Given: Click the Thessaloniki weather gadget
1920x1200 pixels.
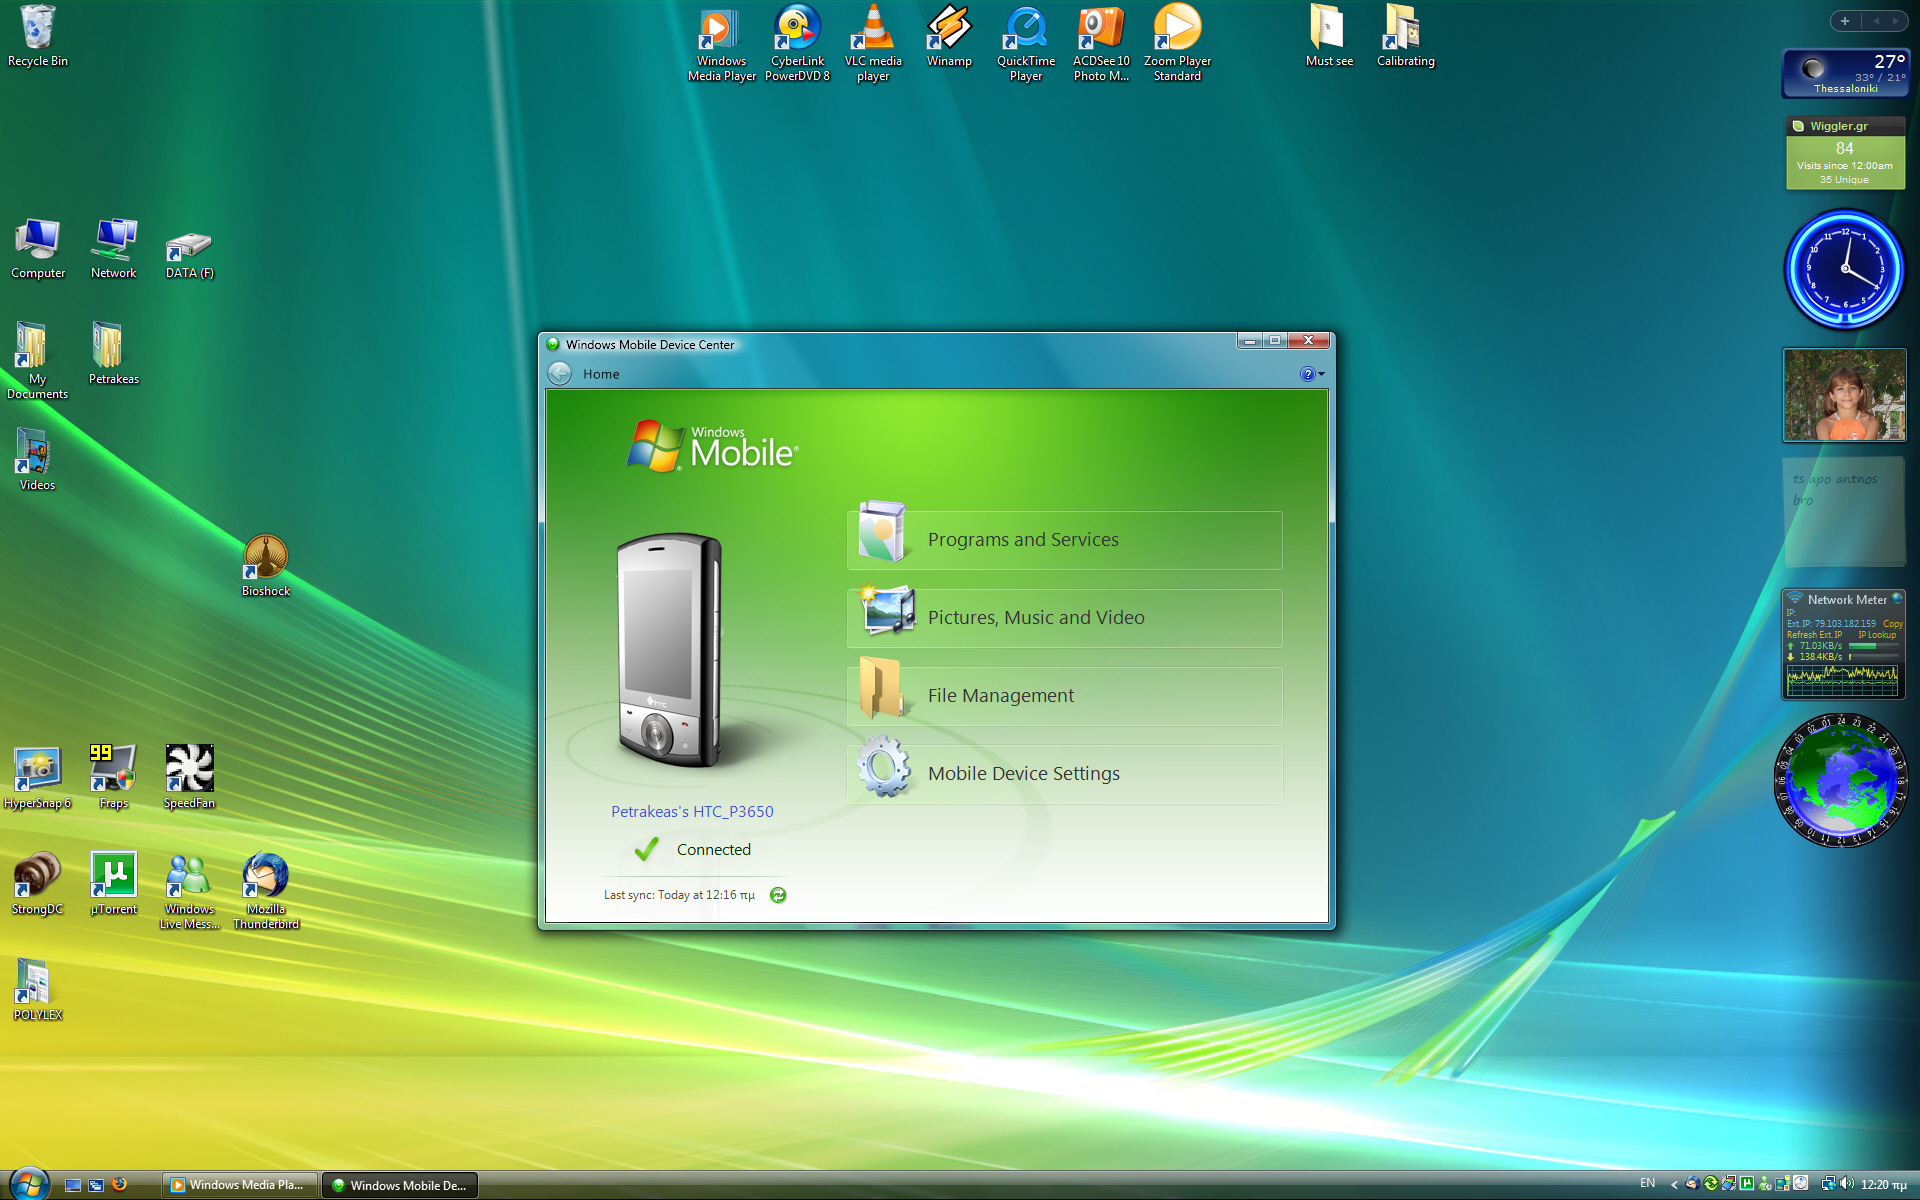Looking at the screenshot, I should pyautogui.click(x=1846, y=74).
